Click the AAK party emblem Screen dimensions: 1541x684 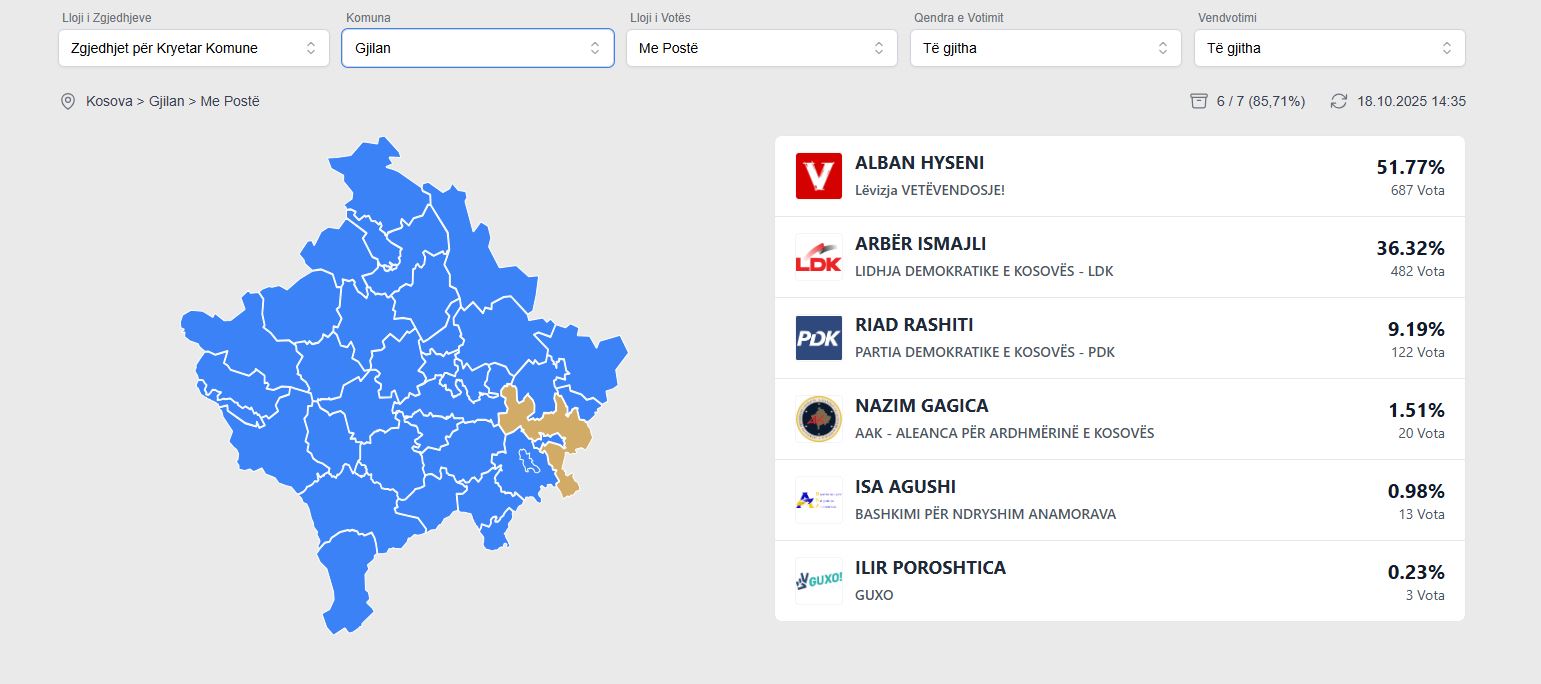(x=818, y=419)
